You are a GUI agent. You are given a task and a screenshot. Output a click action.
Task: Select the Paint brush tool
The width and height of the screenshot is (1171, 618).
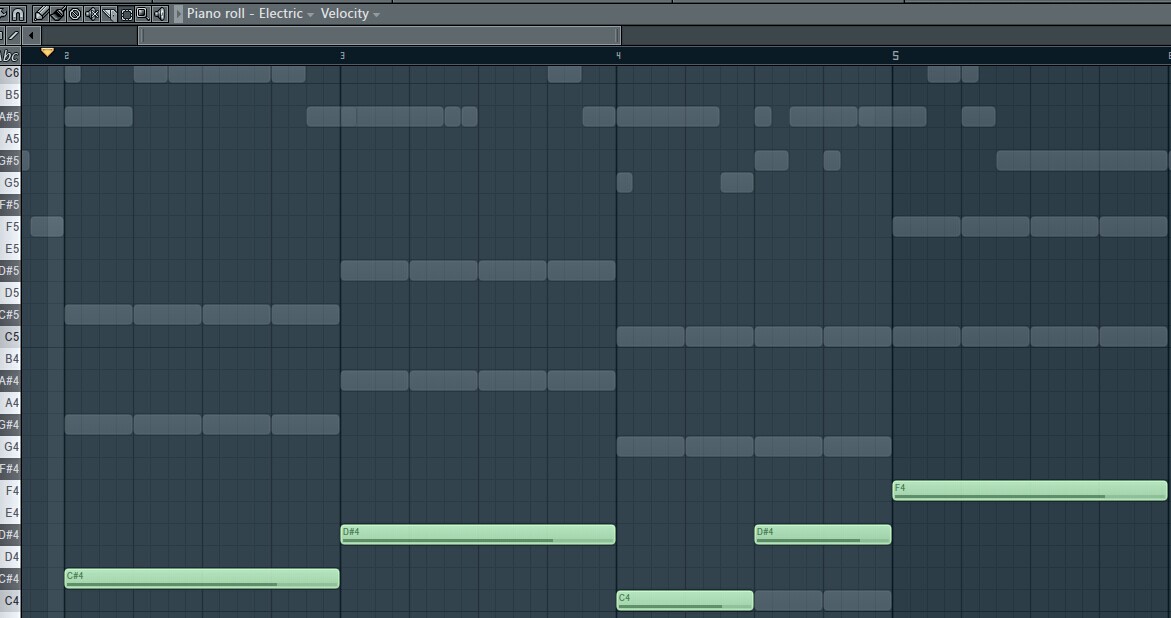58,13
